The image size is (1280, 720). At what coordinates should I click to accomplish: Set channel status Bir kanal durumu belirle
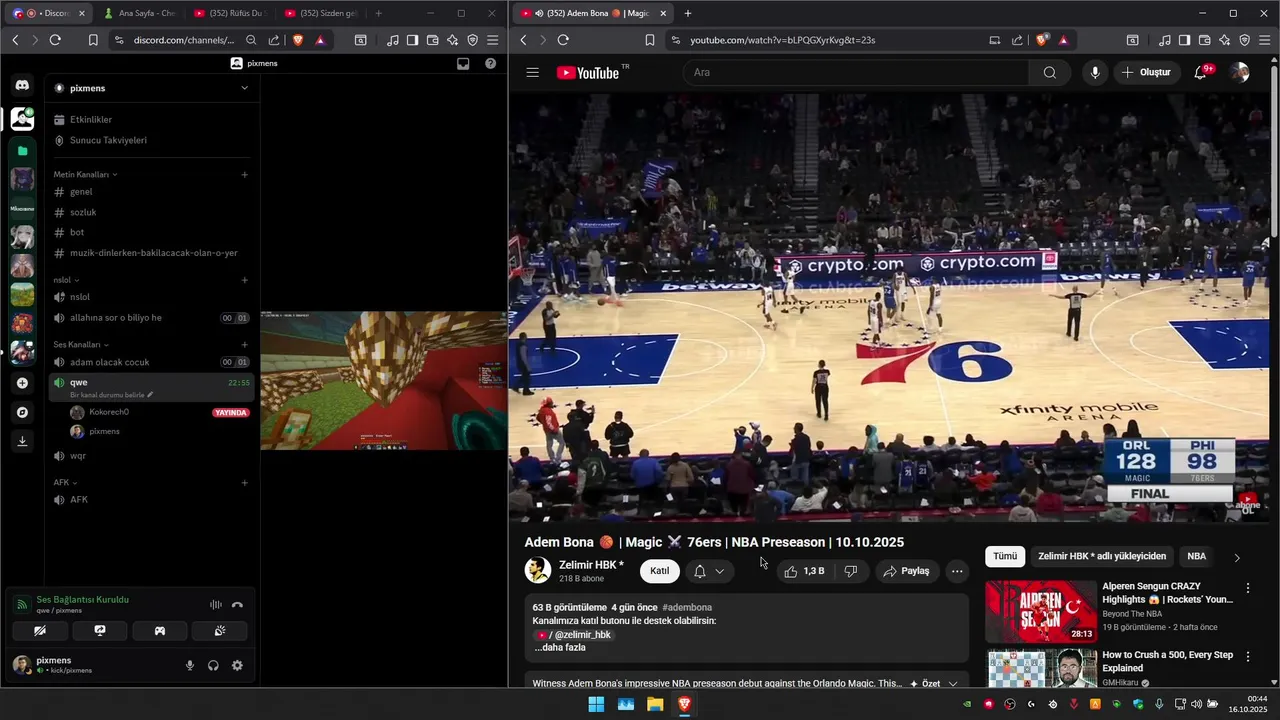point(111,395)
